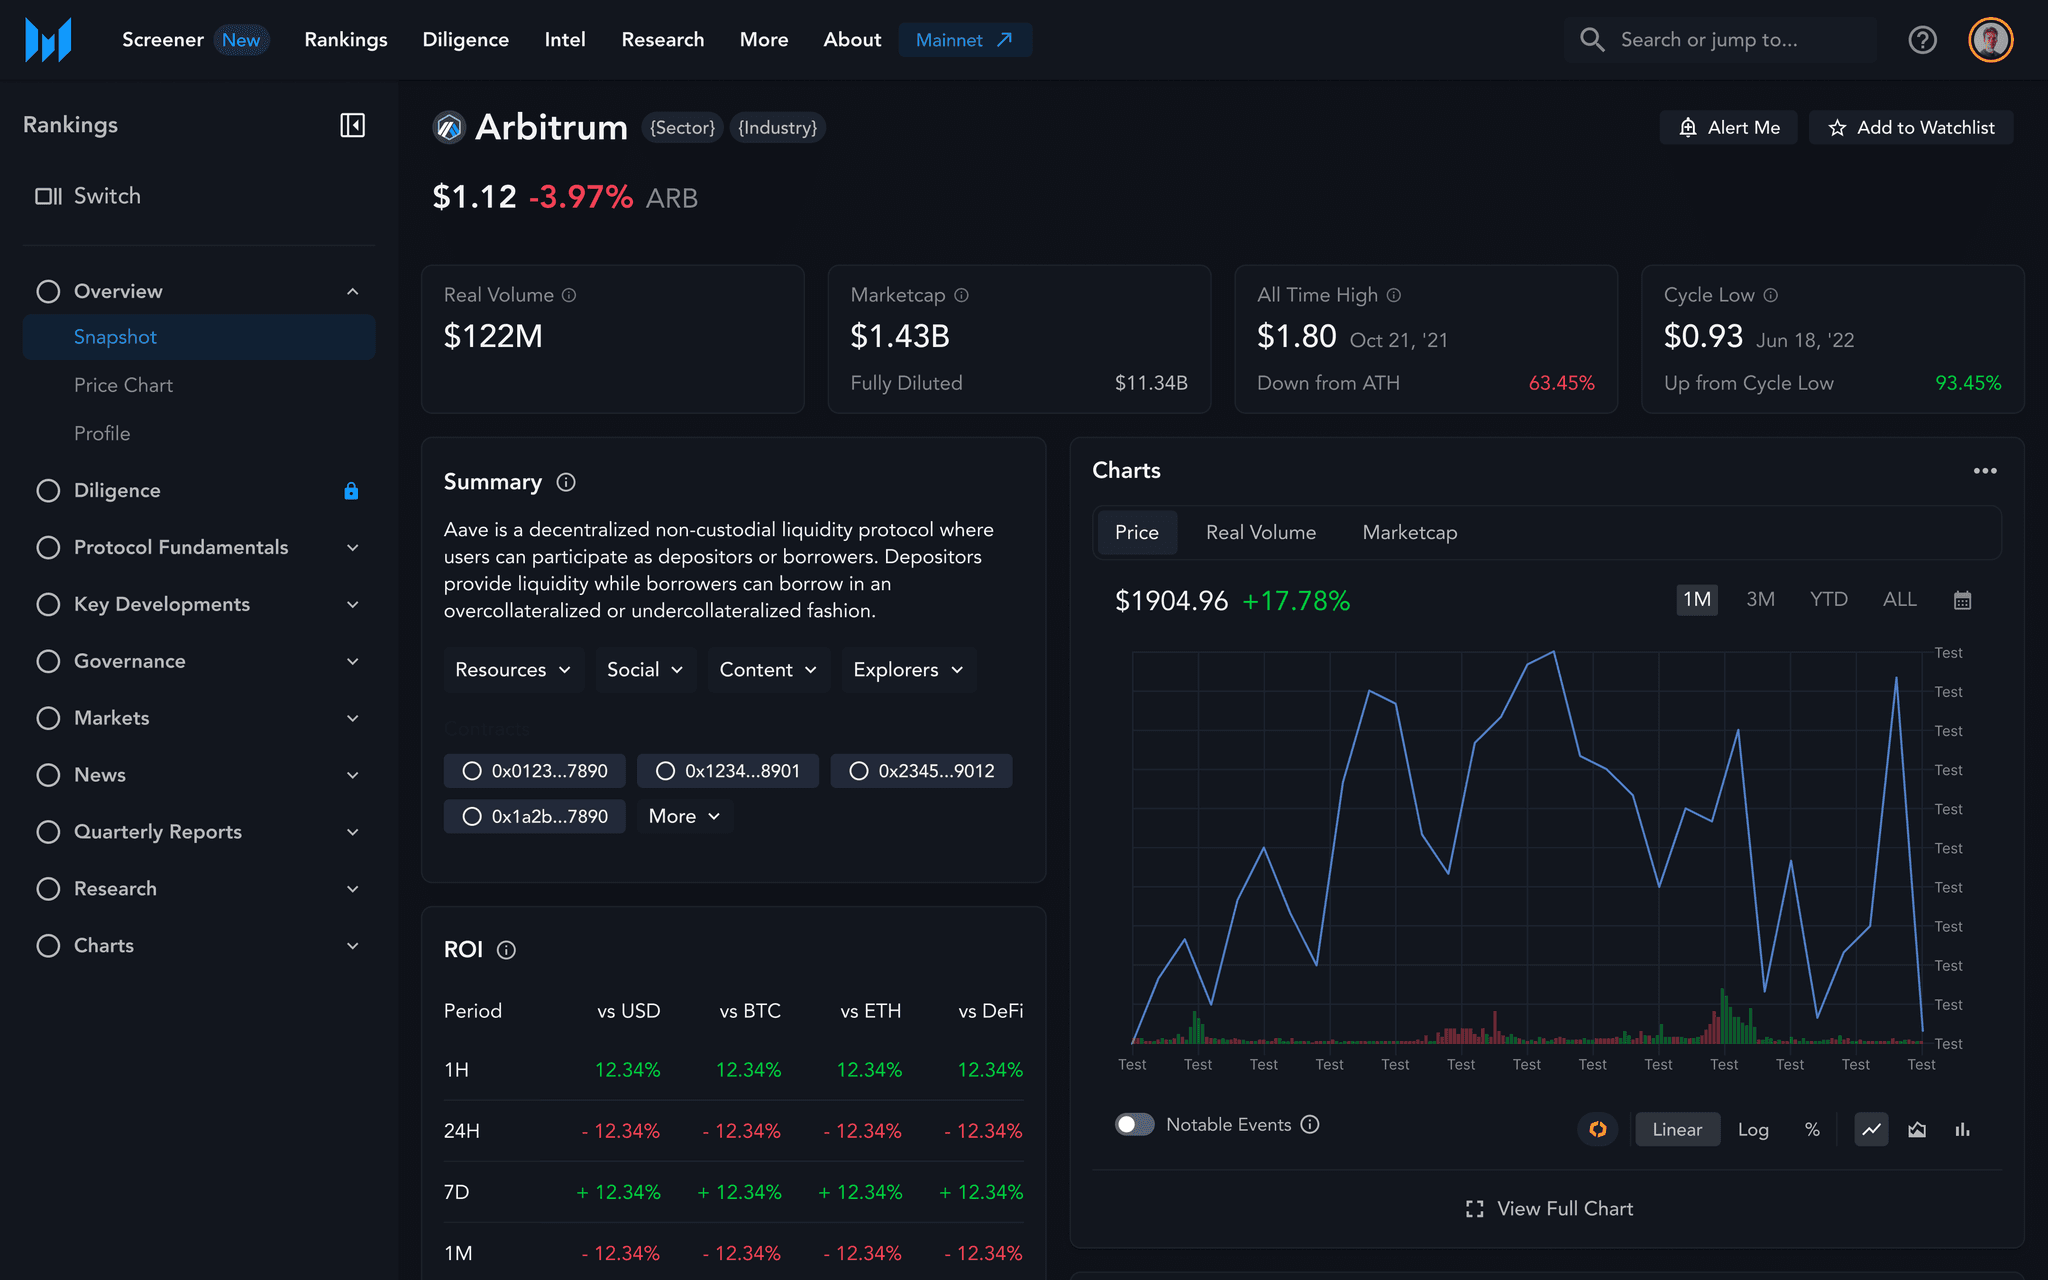The image size is (2048, 1280).
Task: Collapse the Rankings sidebar panel icon
Action: pos(352,125)
